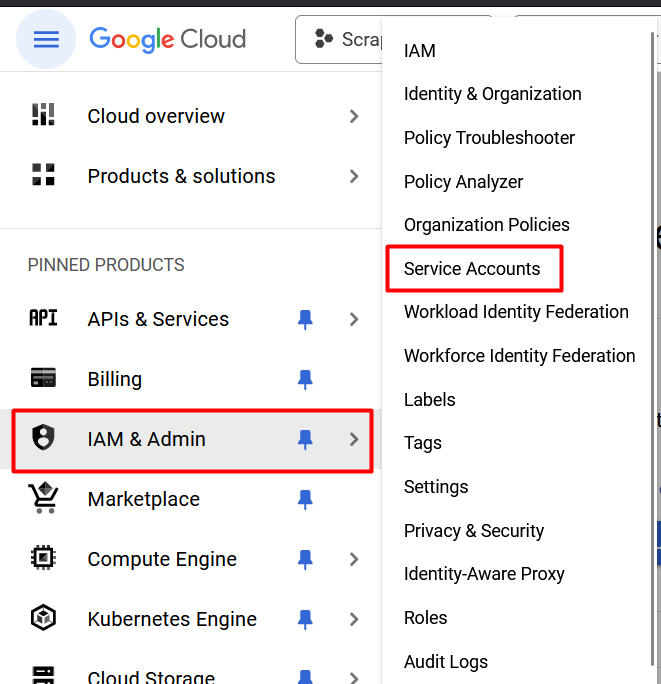Expand the Kubernetes Engine submenu chevron
The height and width of the screenshot is (684, 661).
354,619
